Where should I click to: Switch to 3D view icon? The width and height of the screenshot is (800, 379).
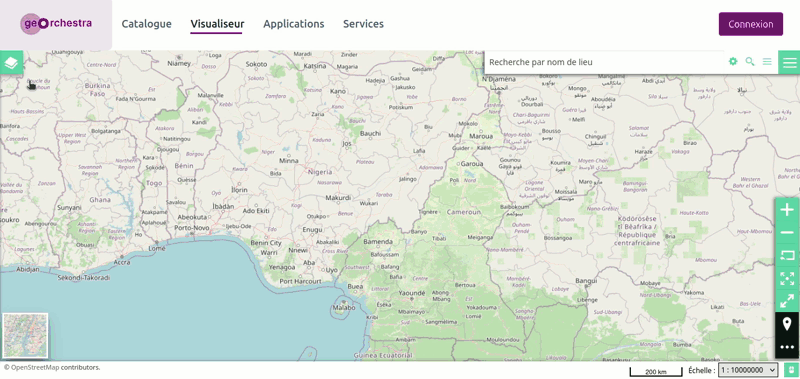787,256
